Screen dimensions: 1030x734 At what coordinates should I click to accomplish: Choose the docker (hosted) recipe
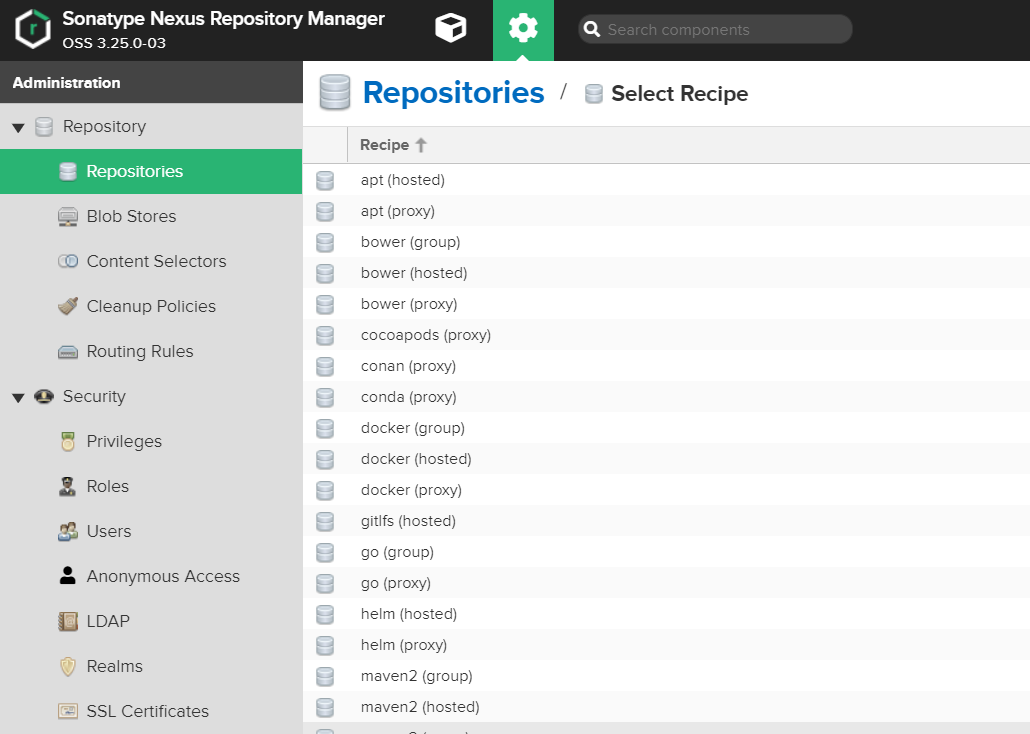(666, 459)
